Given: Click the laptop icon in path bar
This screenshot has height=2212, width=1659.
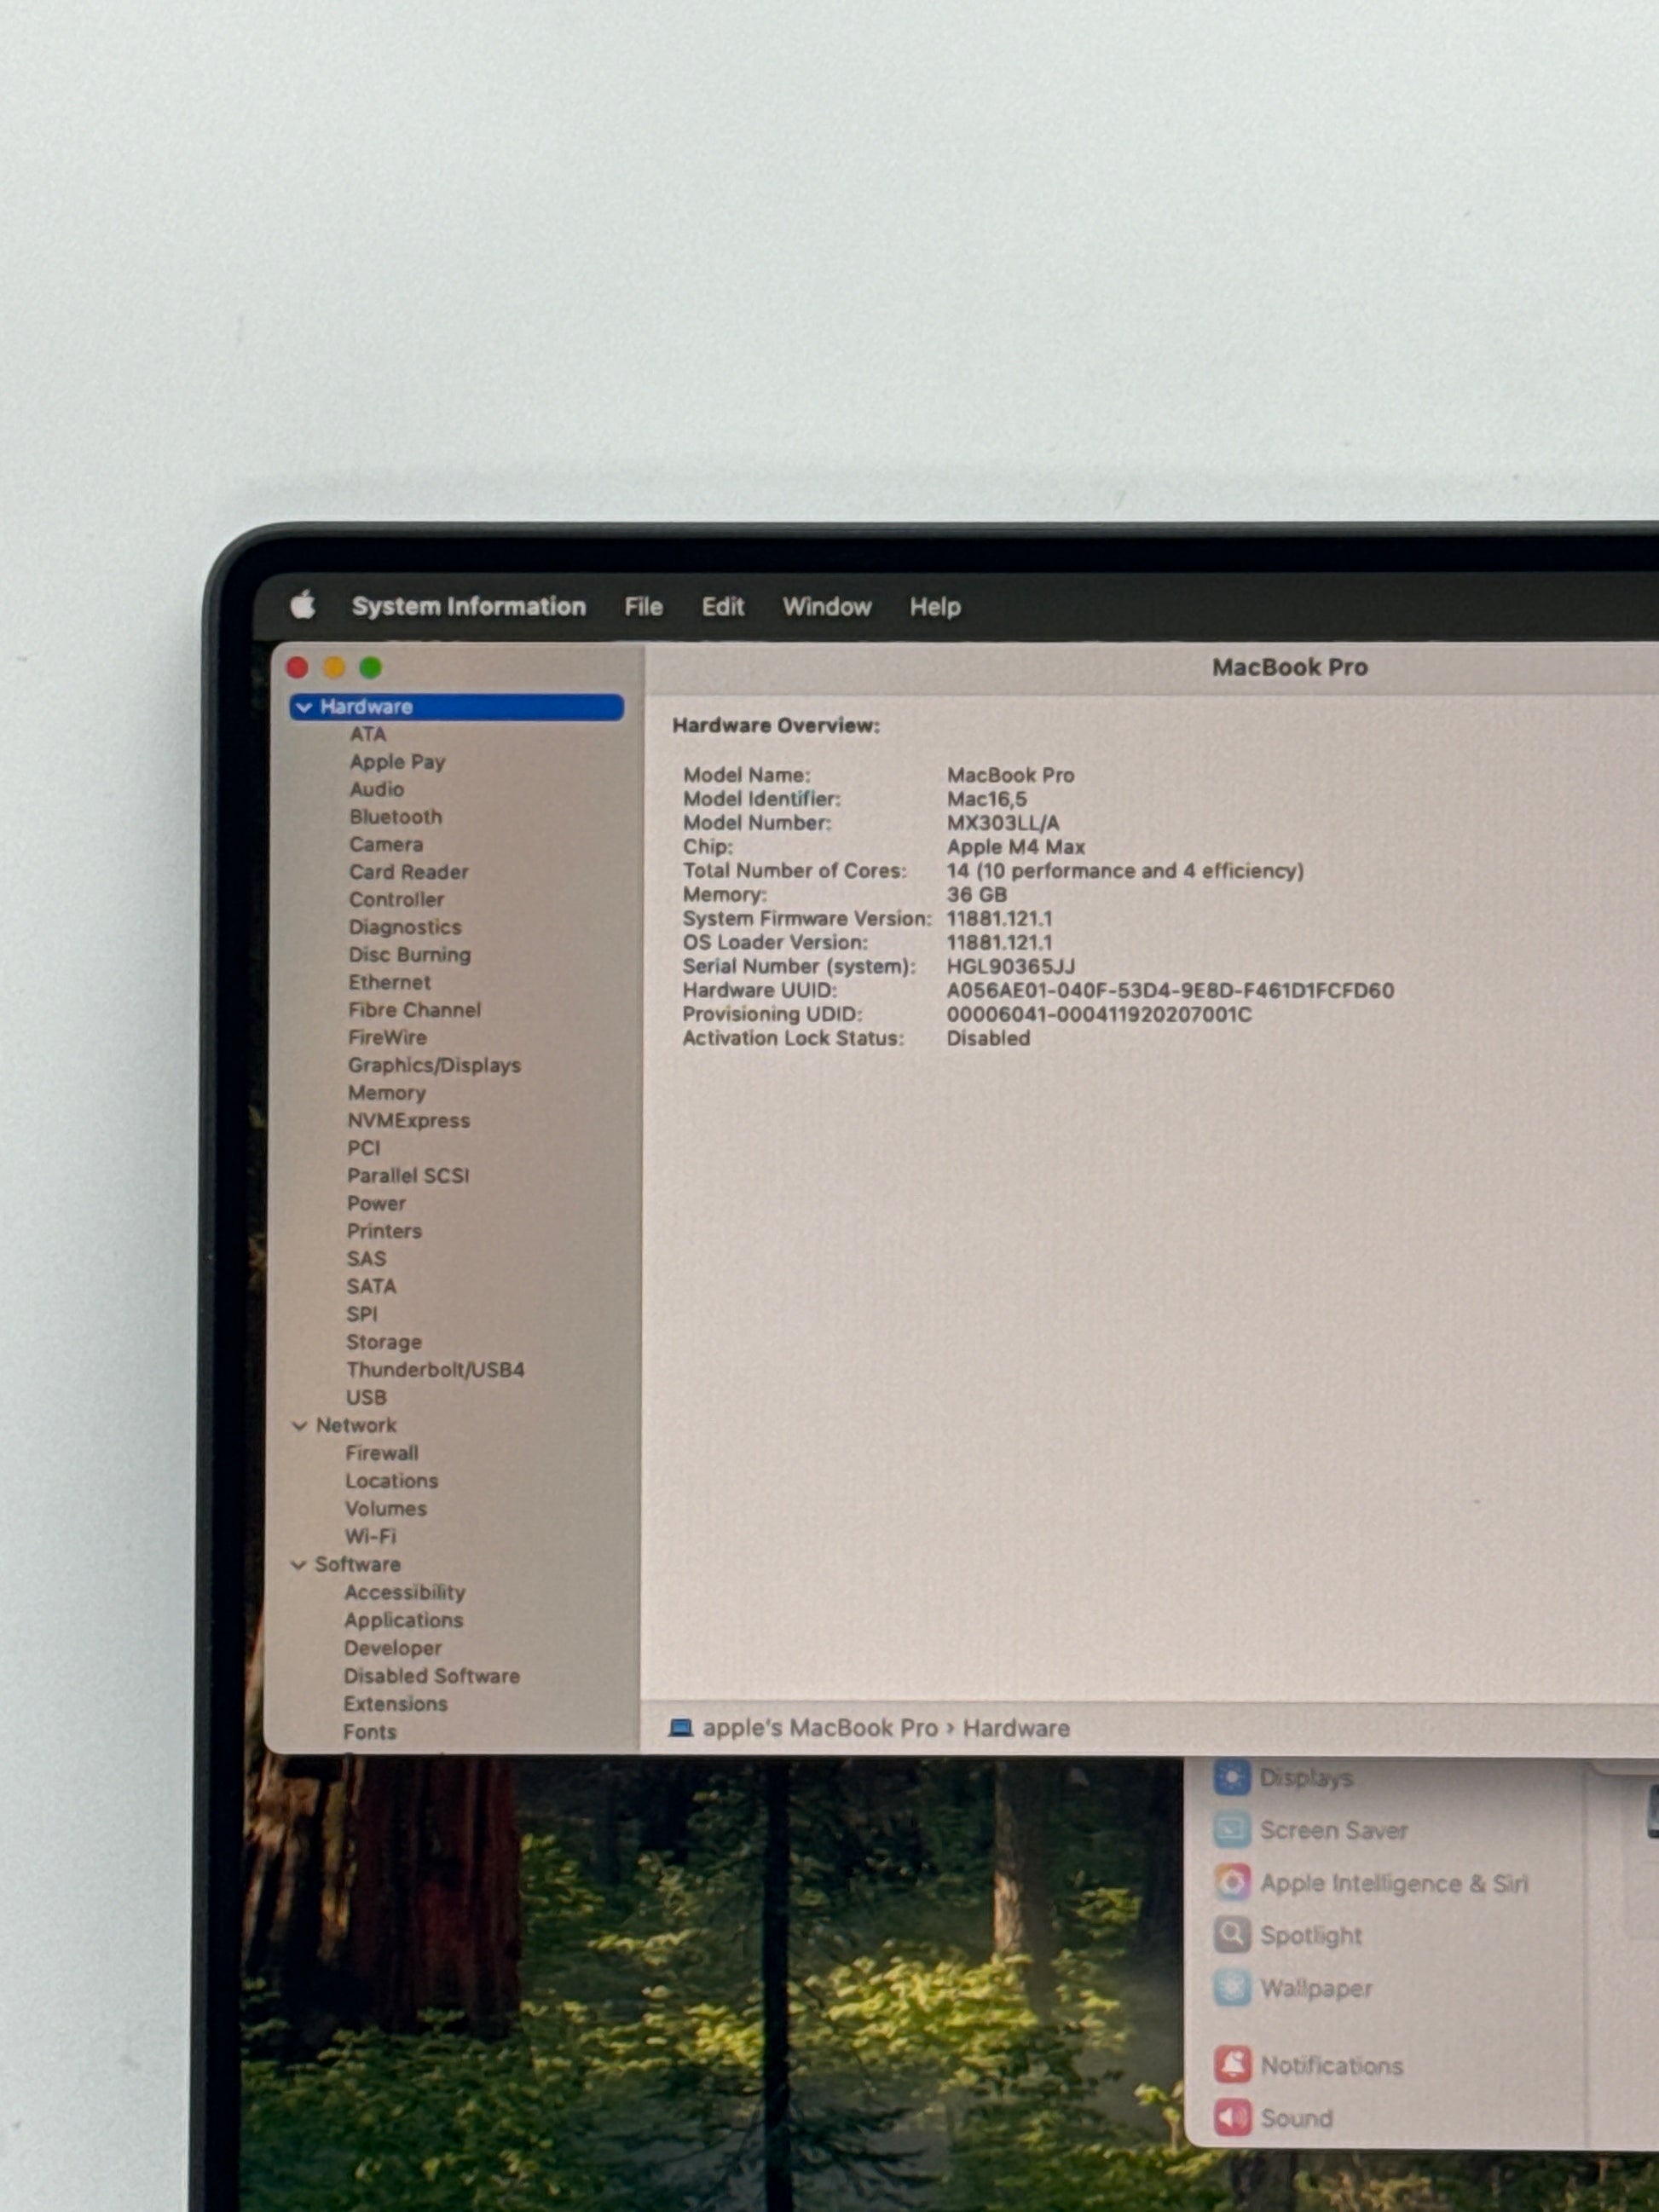Looking at the screenshot, I should 681,1728.
